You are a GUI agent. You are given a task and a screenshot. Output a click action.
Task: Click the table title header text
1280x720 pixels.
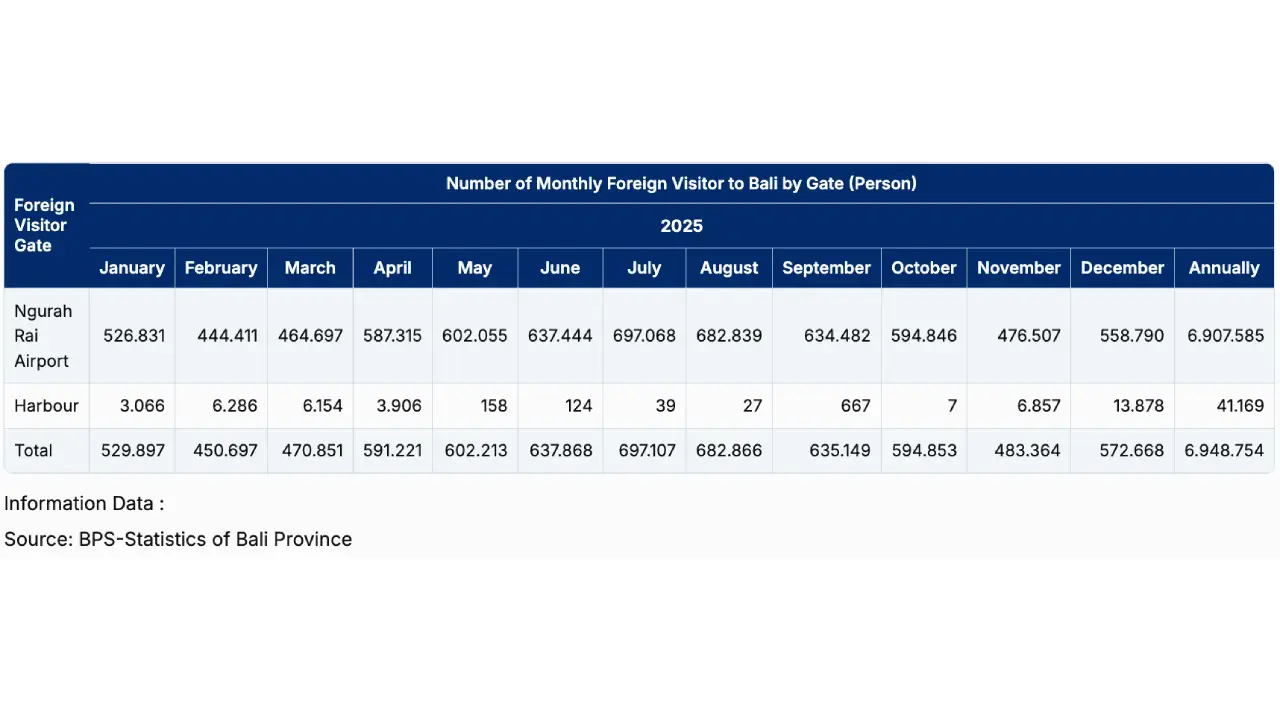coord(681,183)
